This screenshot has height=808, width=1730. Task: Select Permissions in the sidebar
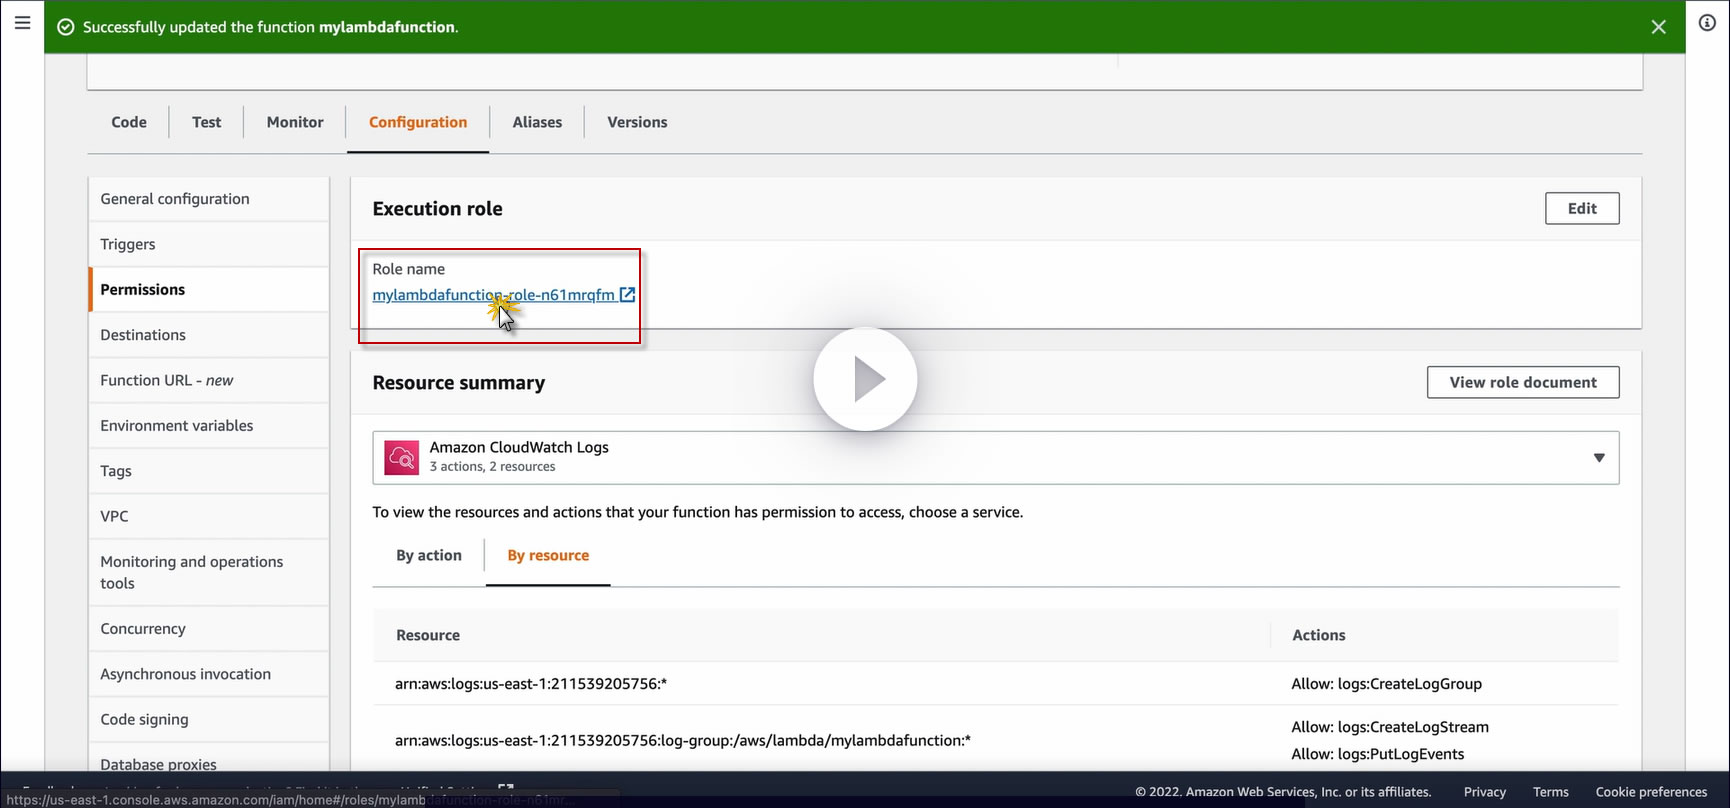click(x=209, y=290)
